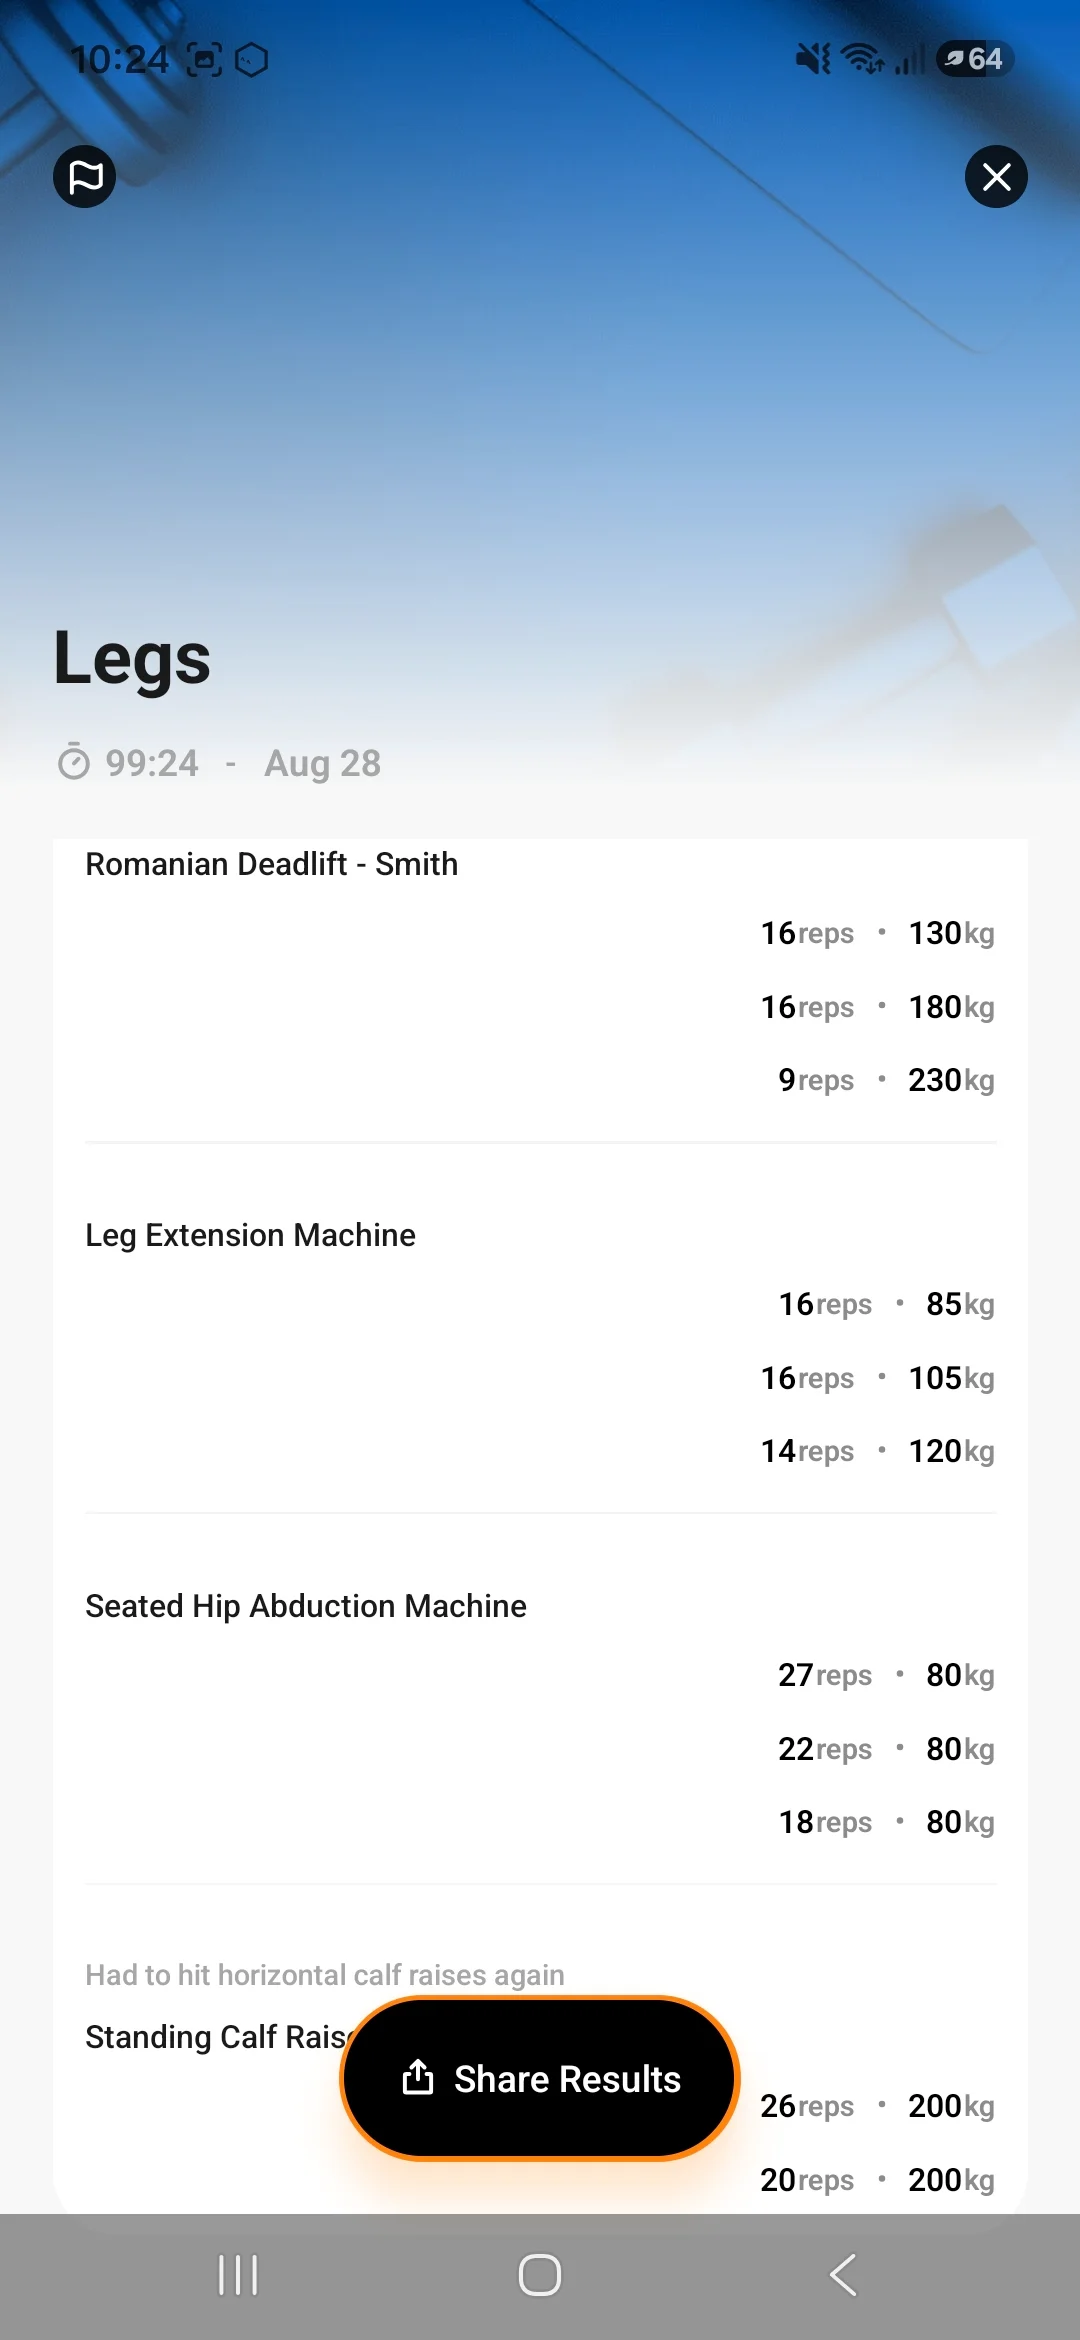
Task: Tap the 14 reps 120kg set
Action: tap(877, 1451)
